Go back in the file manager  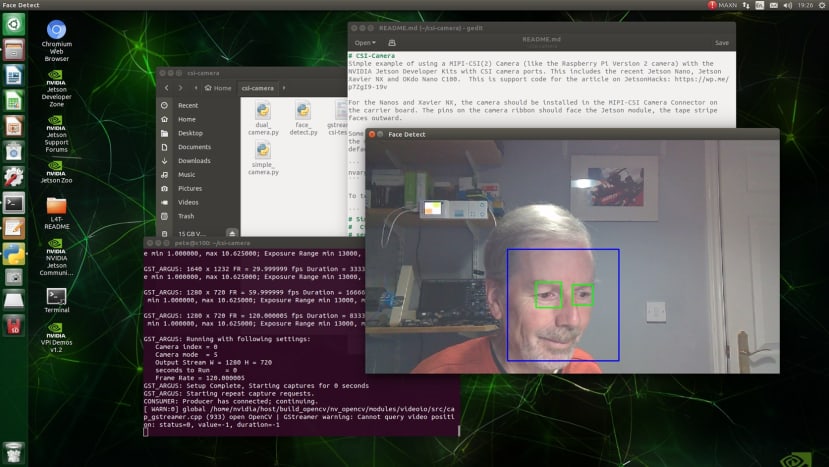tap(167, 88)
